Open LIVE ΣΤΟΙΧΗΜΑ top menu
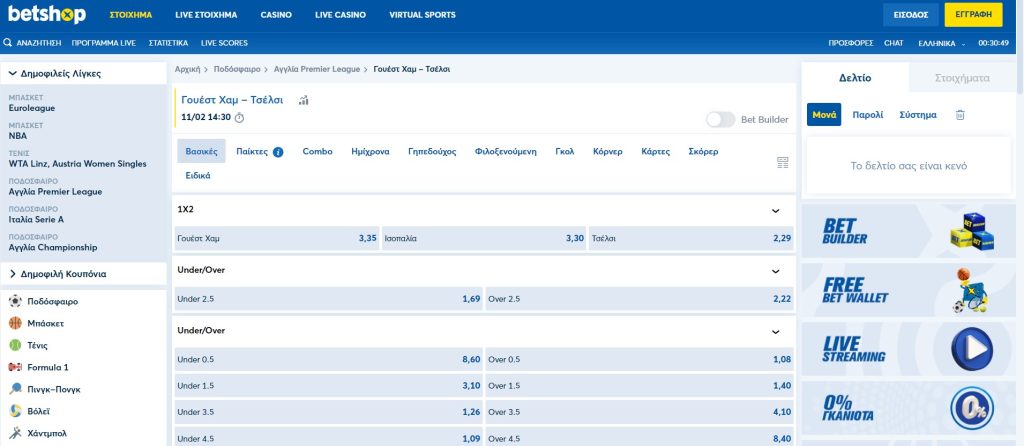Image resolution: width=1024 pixels, height=446 pixels. 206,14
